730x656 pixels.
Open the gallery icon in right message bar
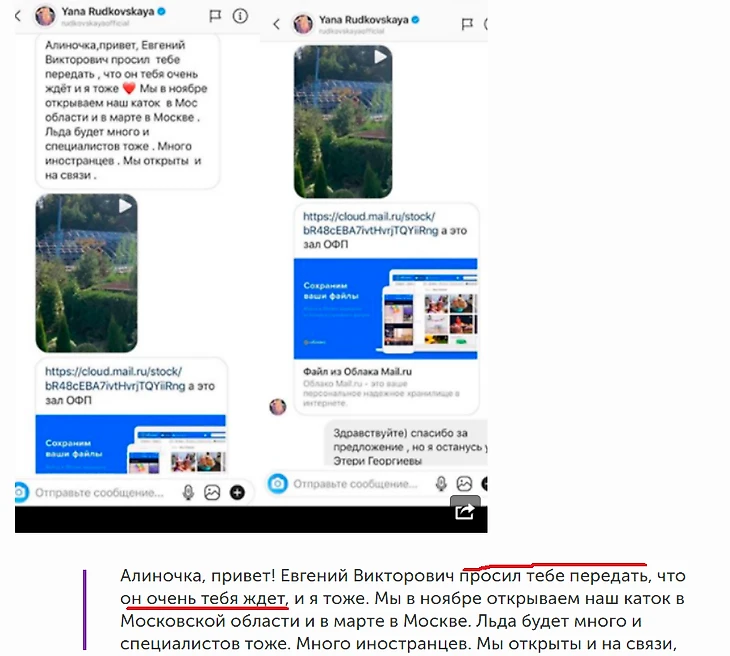[464, 484]
